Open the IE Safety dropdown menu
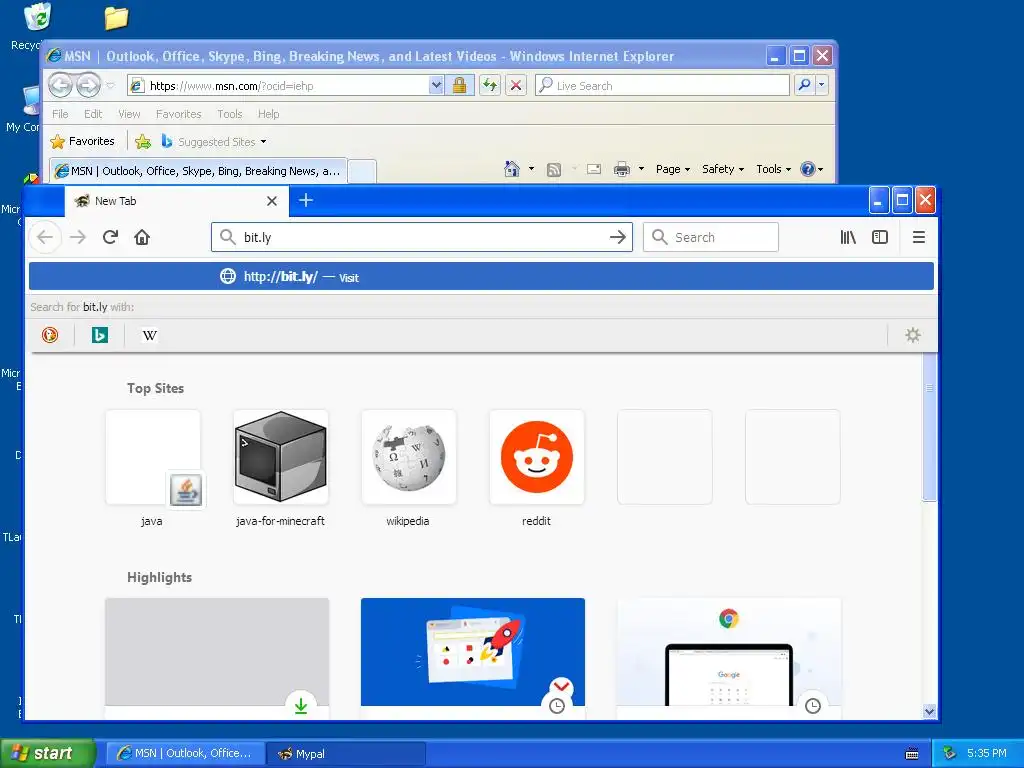 pos(722,169)
